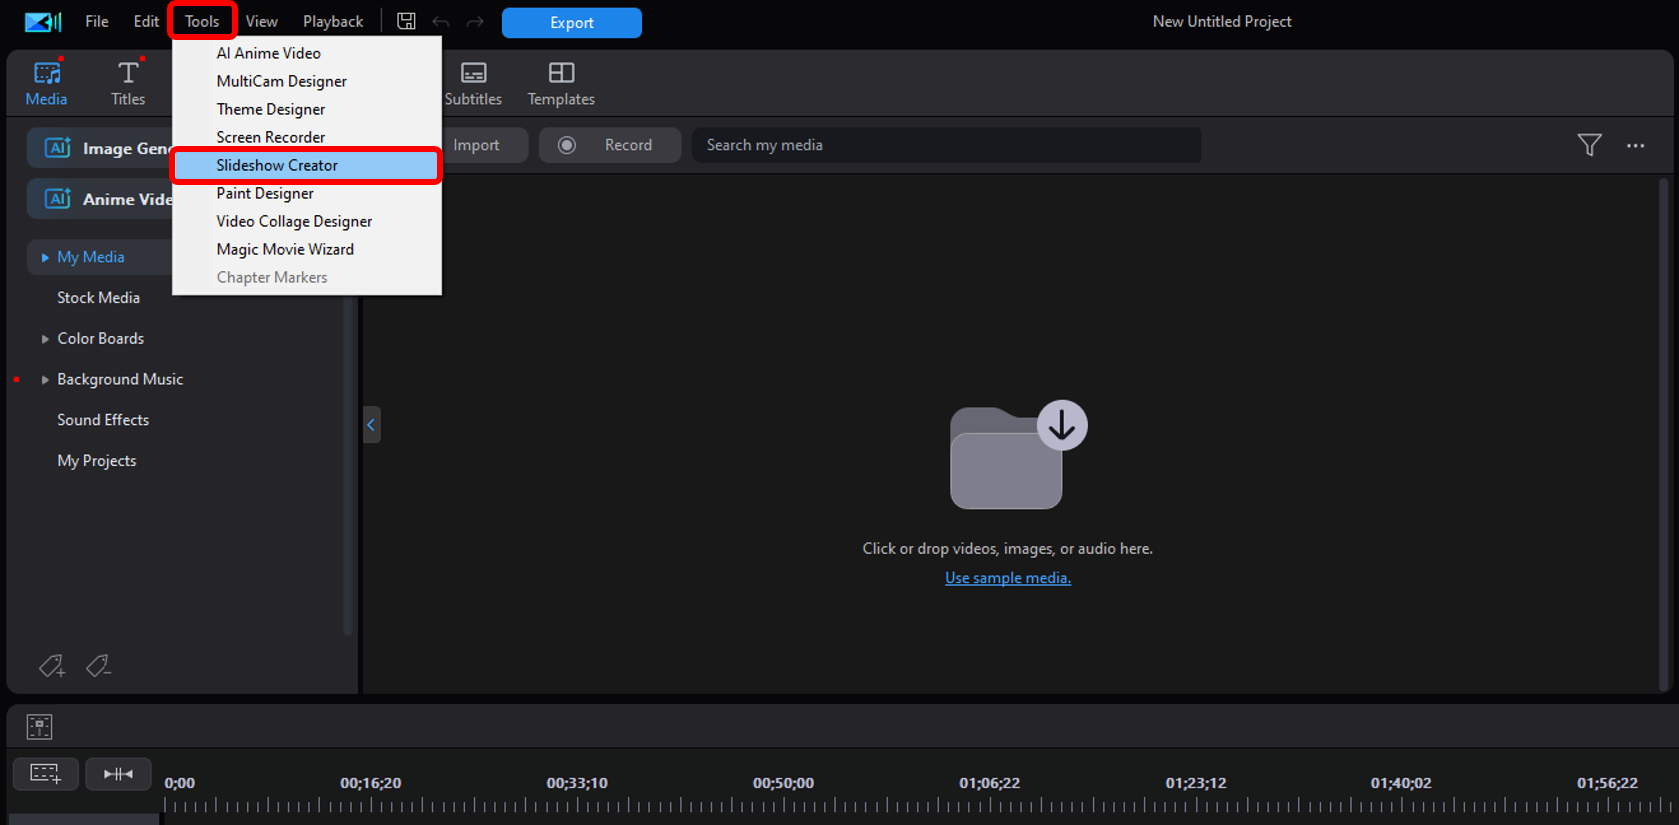Open the media filter funnel icon
Viewport: 1679px width, 825px height.
coord(1589,145)
